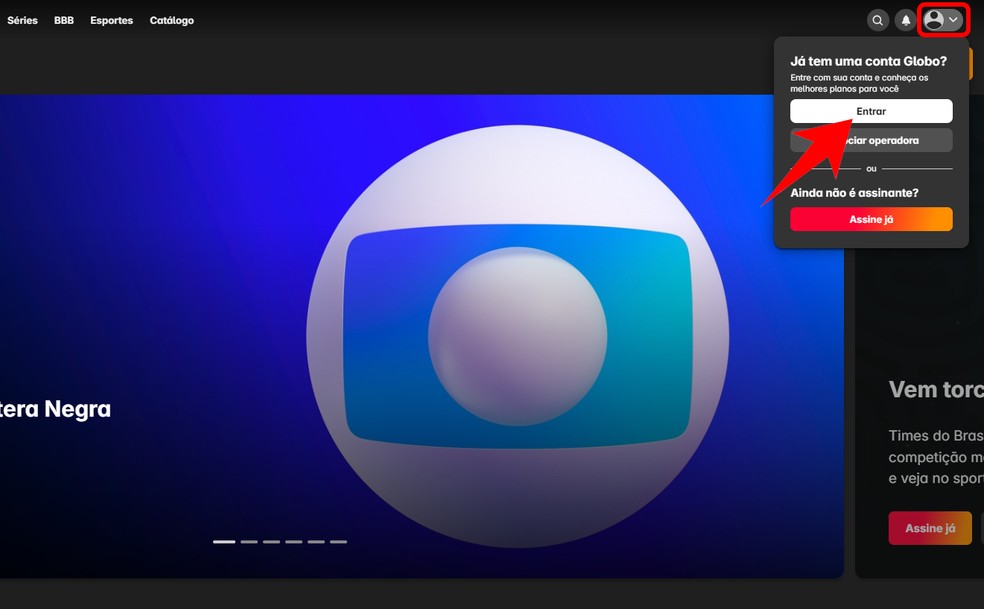Open the search magnifier icon

pyautogui.click(x=878, y=20)
